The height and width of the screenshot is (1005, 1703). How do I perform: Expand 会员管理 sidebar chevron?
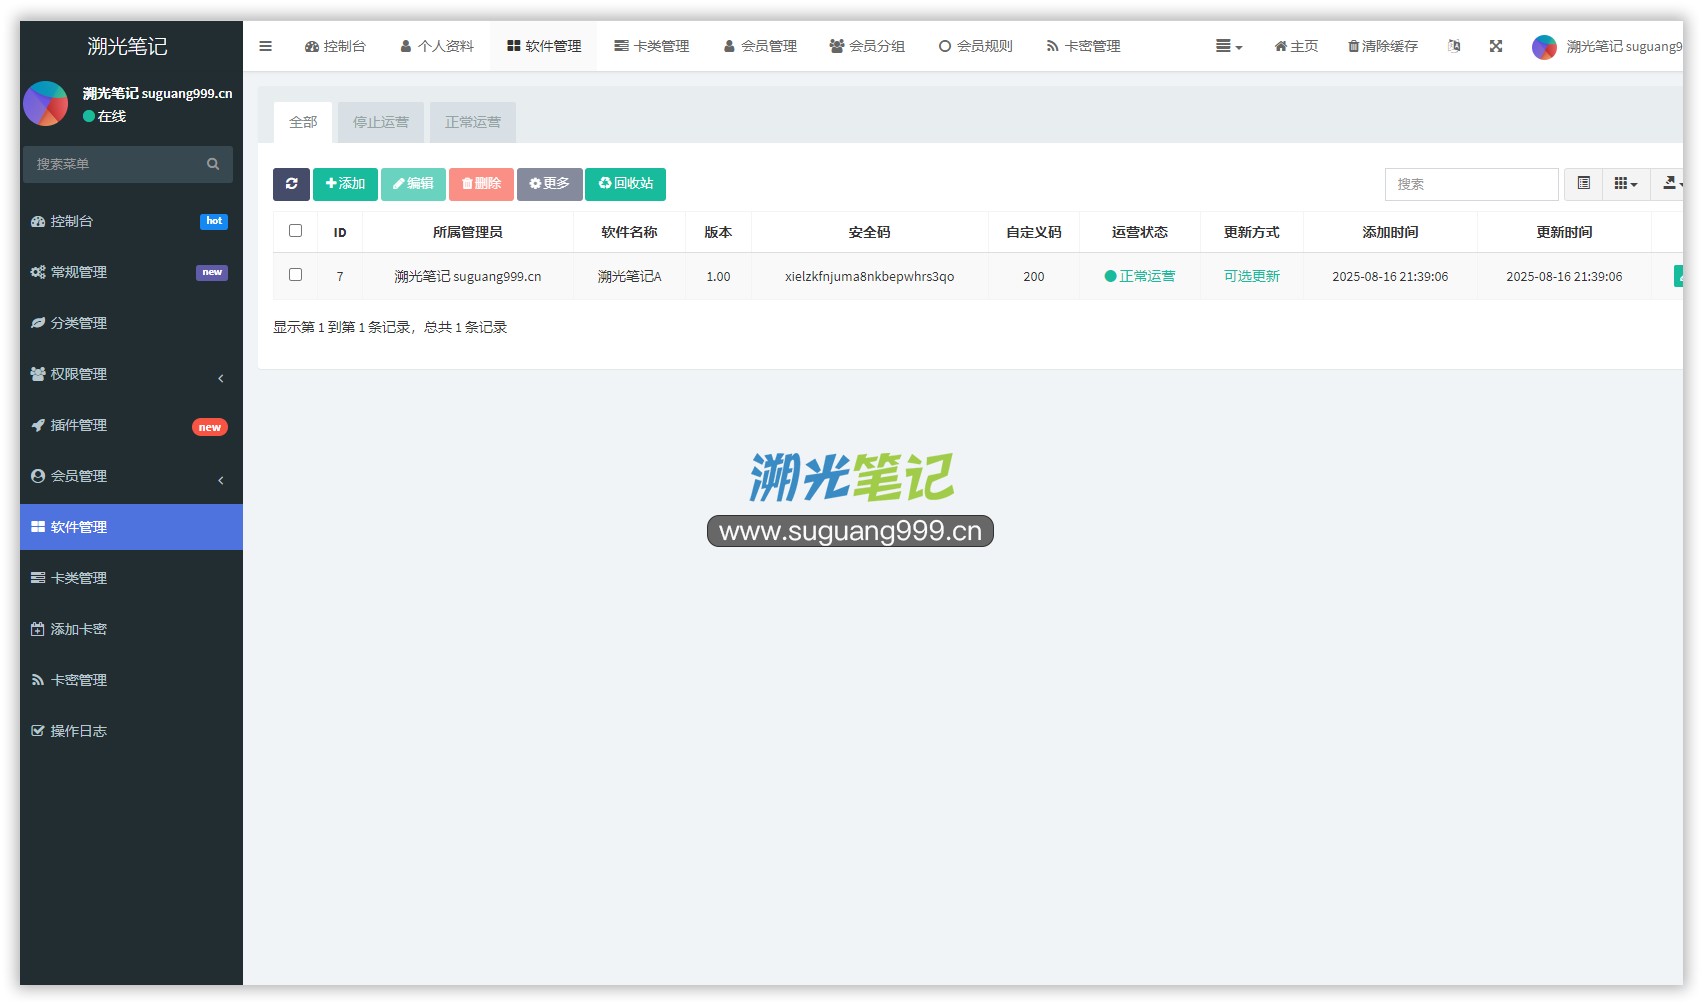pos(221,479)
